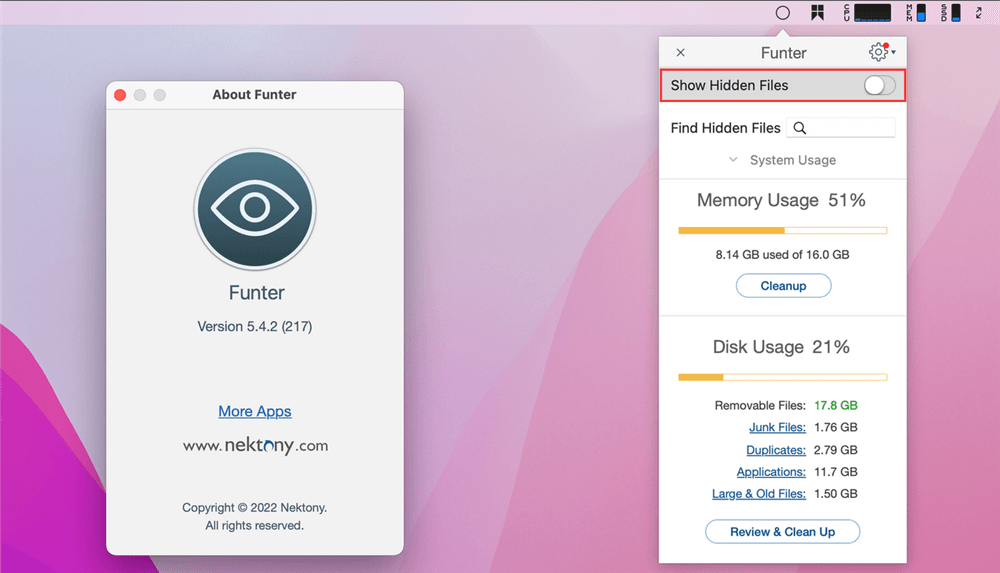This screenshot has width=1000, height=573.
Task: Open the CPU monitor in menu bar
Action: (x=867, y=13)
